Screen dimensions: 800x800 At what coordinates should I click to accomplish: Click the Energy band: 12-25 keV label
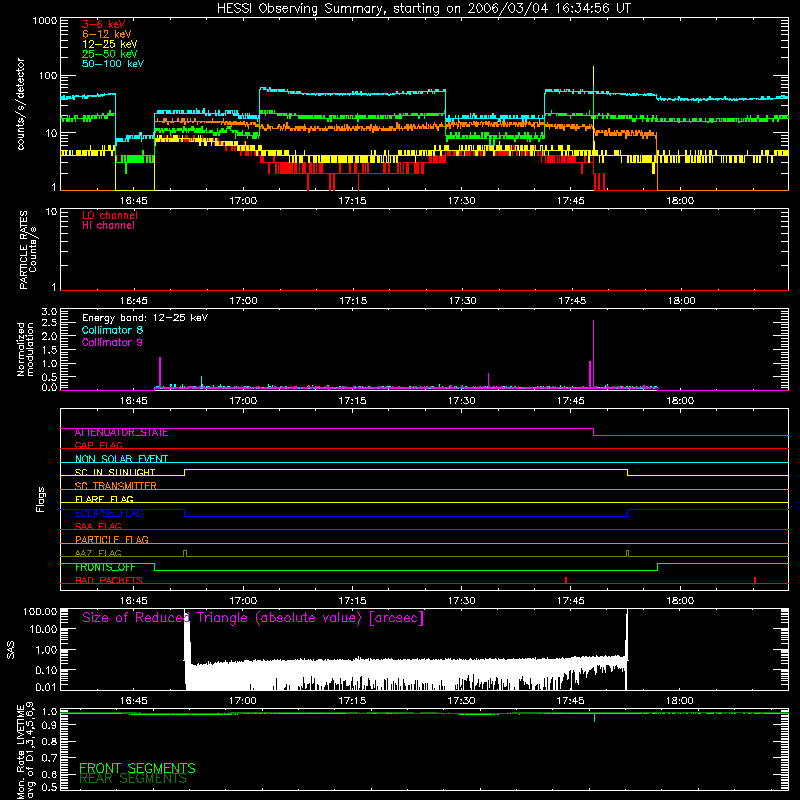[145, 318]
